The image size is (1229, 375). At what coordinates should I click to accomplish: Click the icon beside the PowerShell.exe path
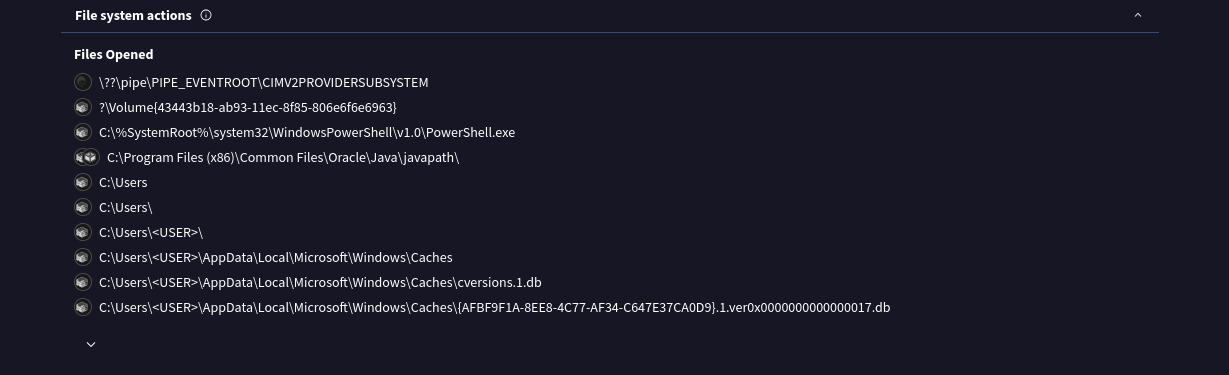(82, 132)
